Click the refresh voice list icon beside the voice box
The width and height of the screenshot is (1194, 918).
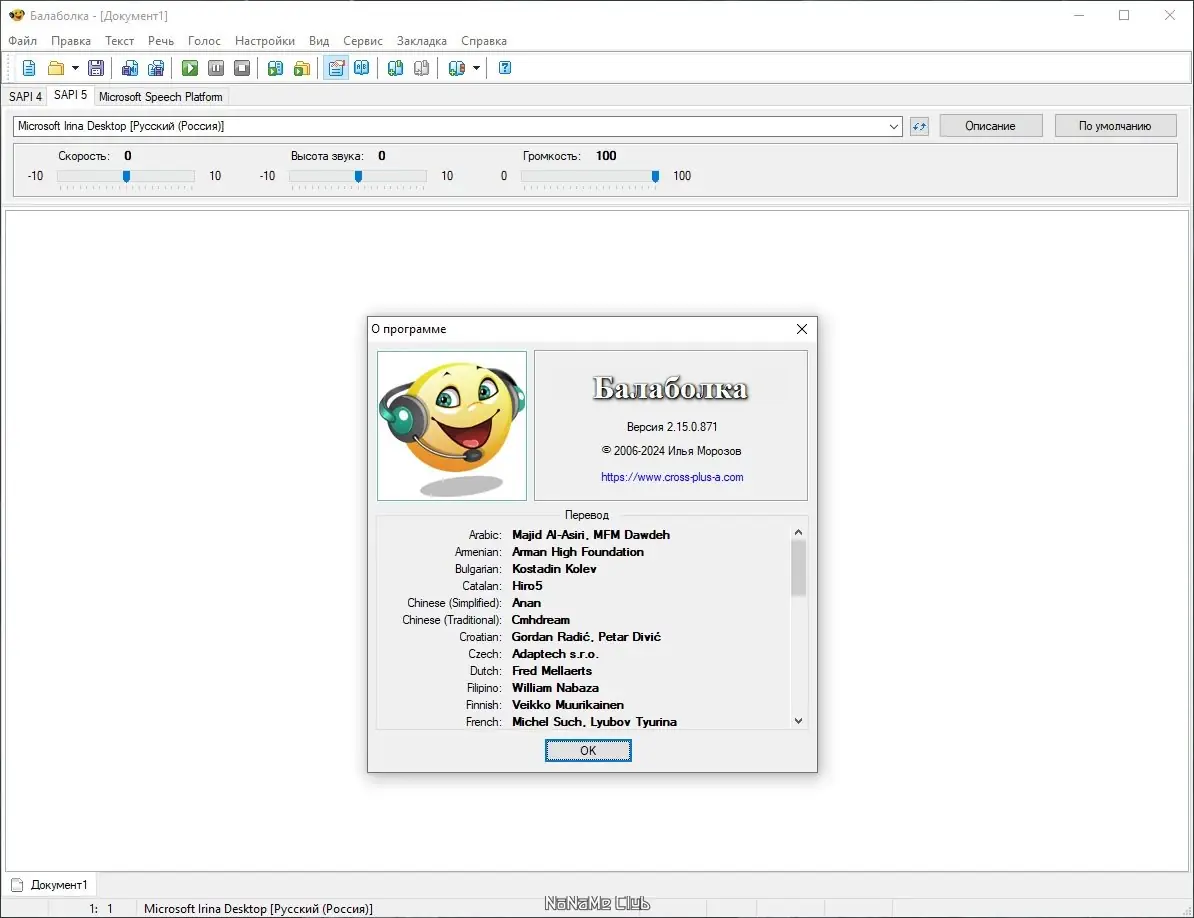919,126
